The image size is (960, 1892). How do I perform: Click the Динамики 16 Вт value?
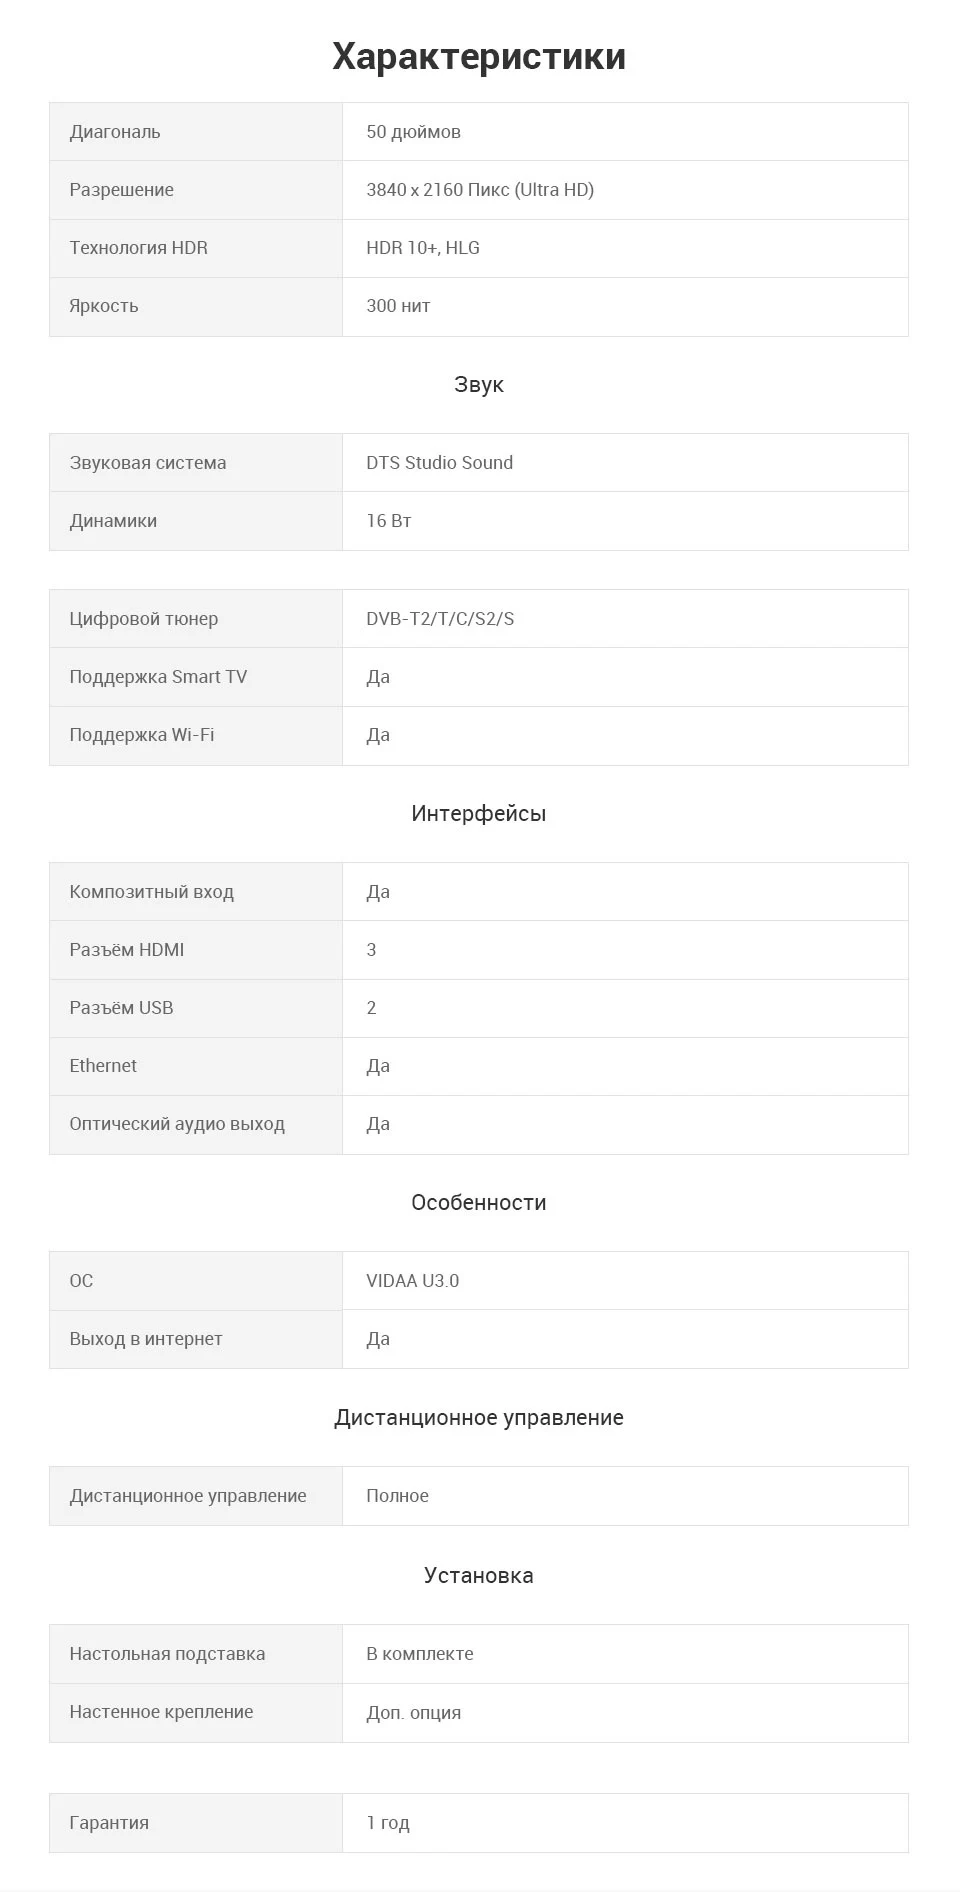click(x=389, y=521)
